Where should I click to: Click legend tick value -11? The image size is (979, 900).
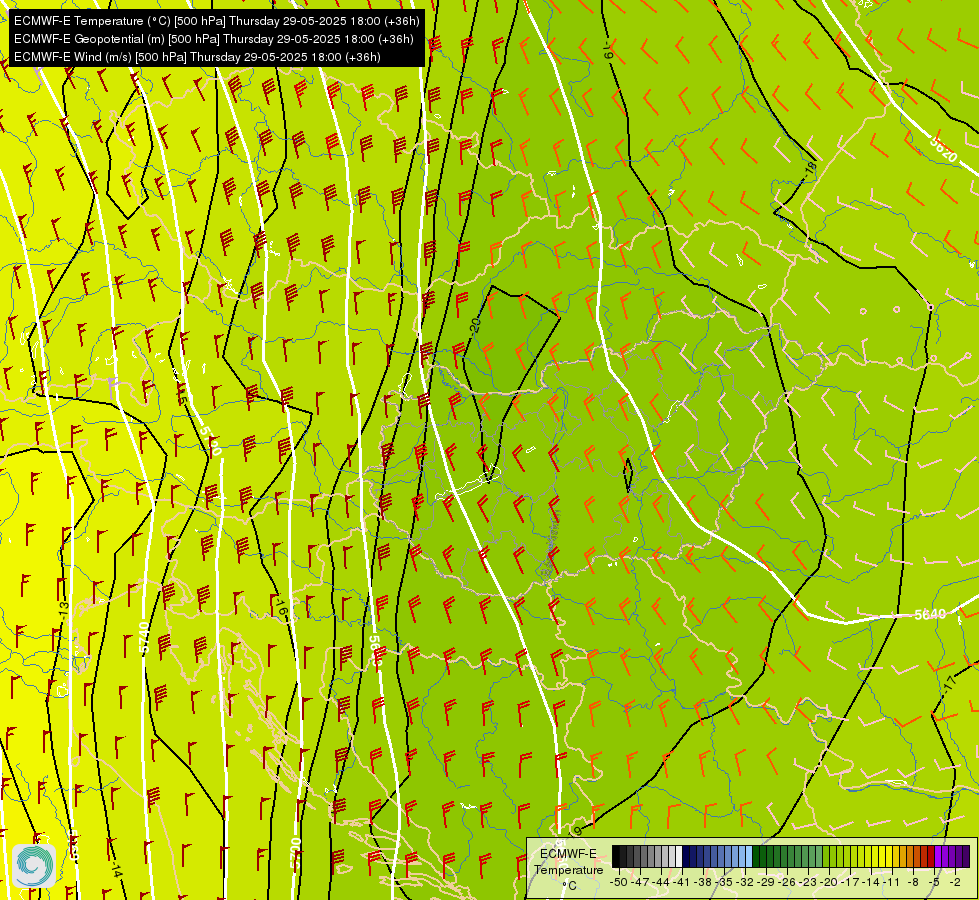[892, 882]
